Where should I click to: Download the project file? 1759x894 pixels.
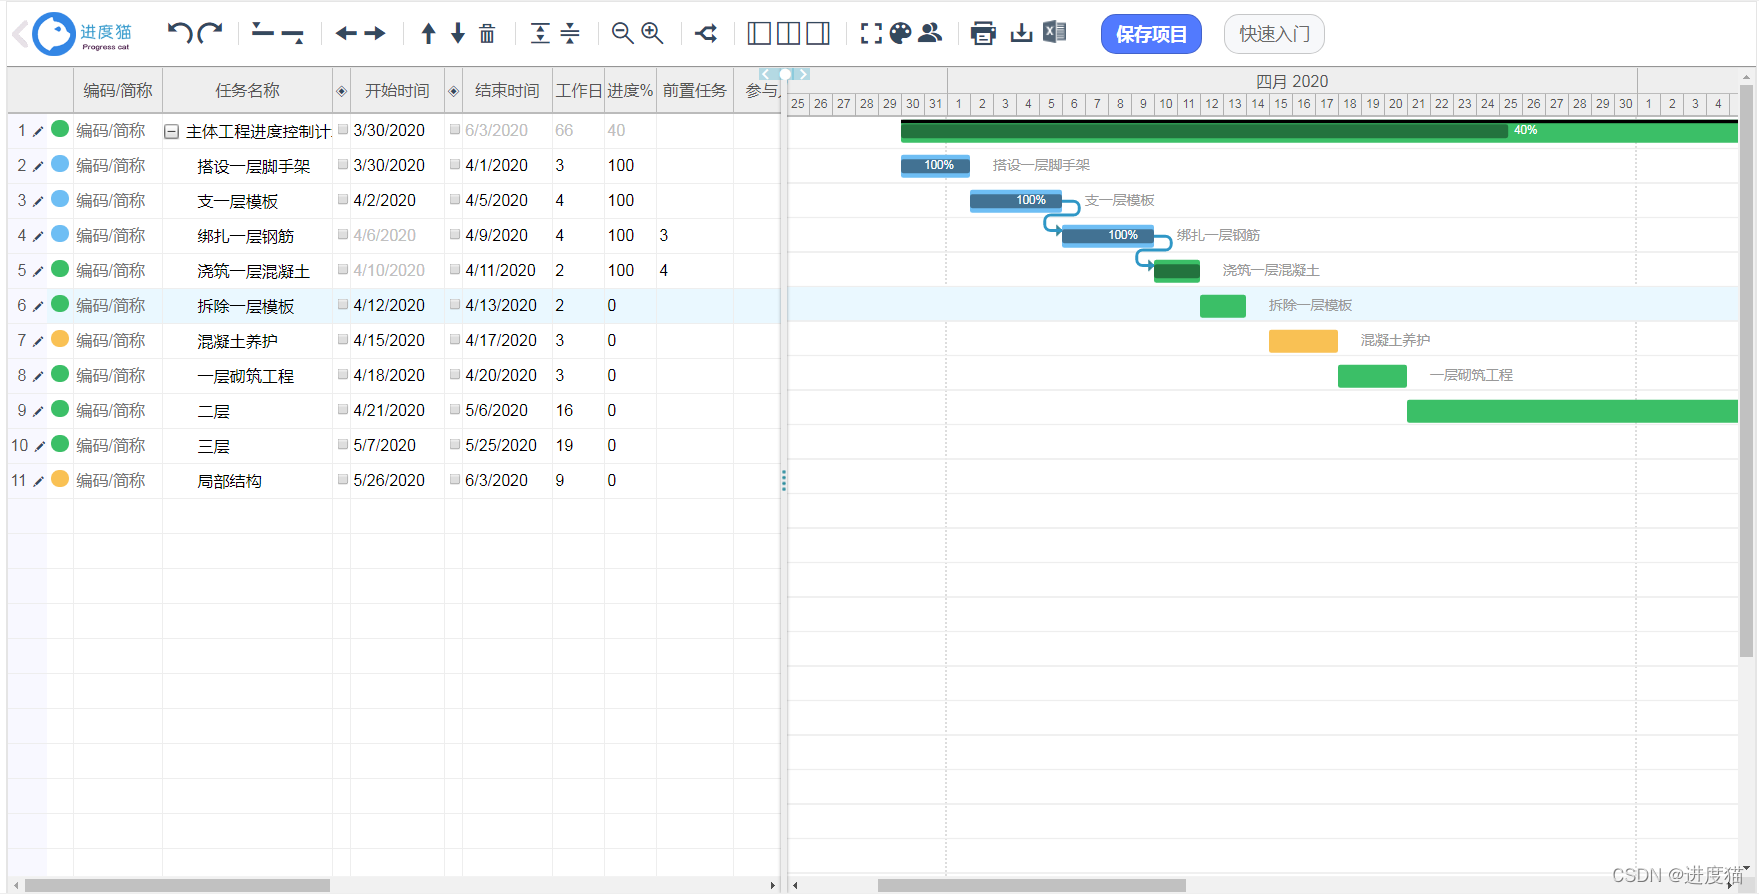(1021, 33)
